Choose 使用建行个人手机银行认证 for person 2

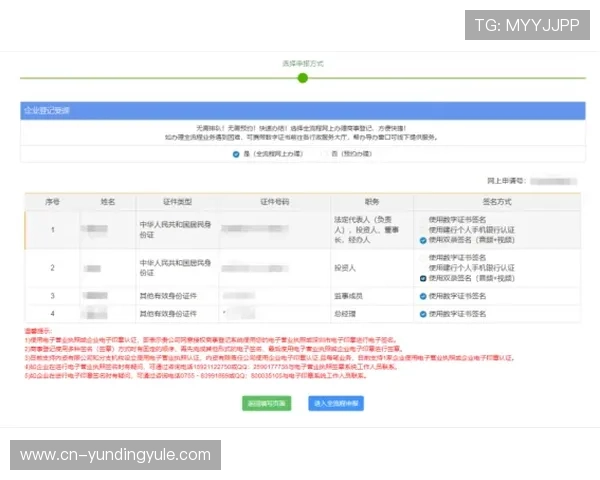(x=423, y=268)
